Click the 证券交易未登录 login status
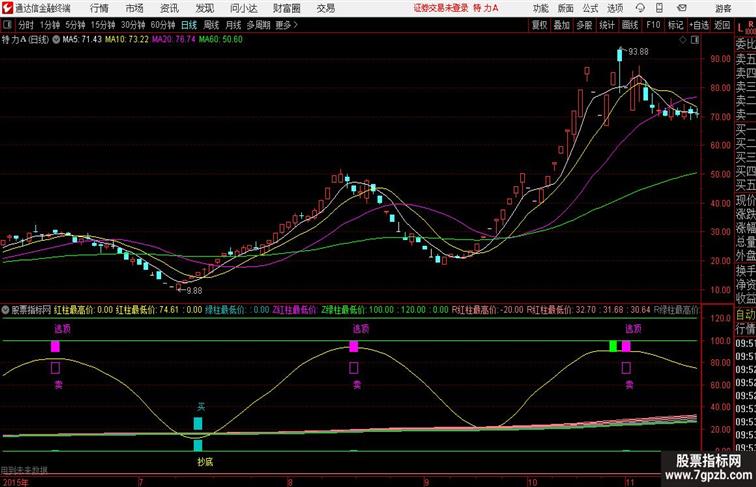 [441, 8]
